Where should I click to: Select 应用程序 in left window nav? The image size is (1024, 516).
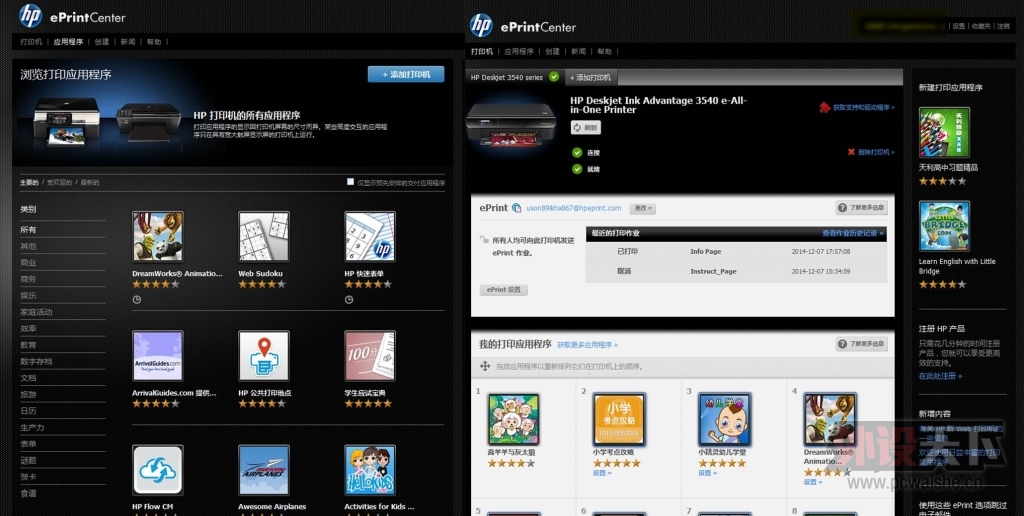(69, 41)
